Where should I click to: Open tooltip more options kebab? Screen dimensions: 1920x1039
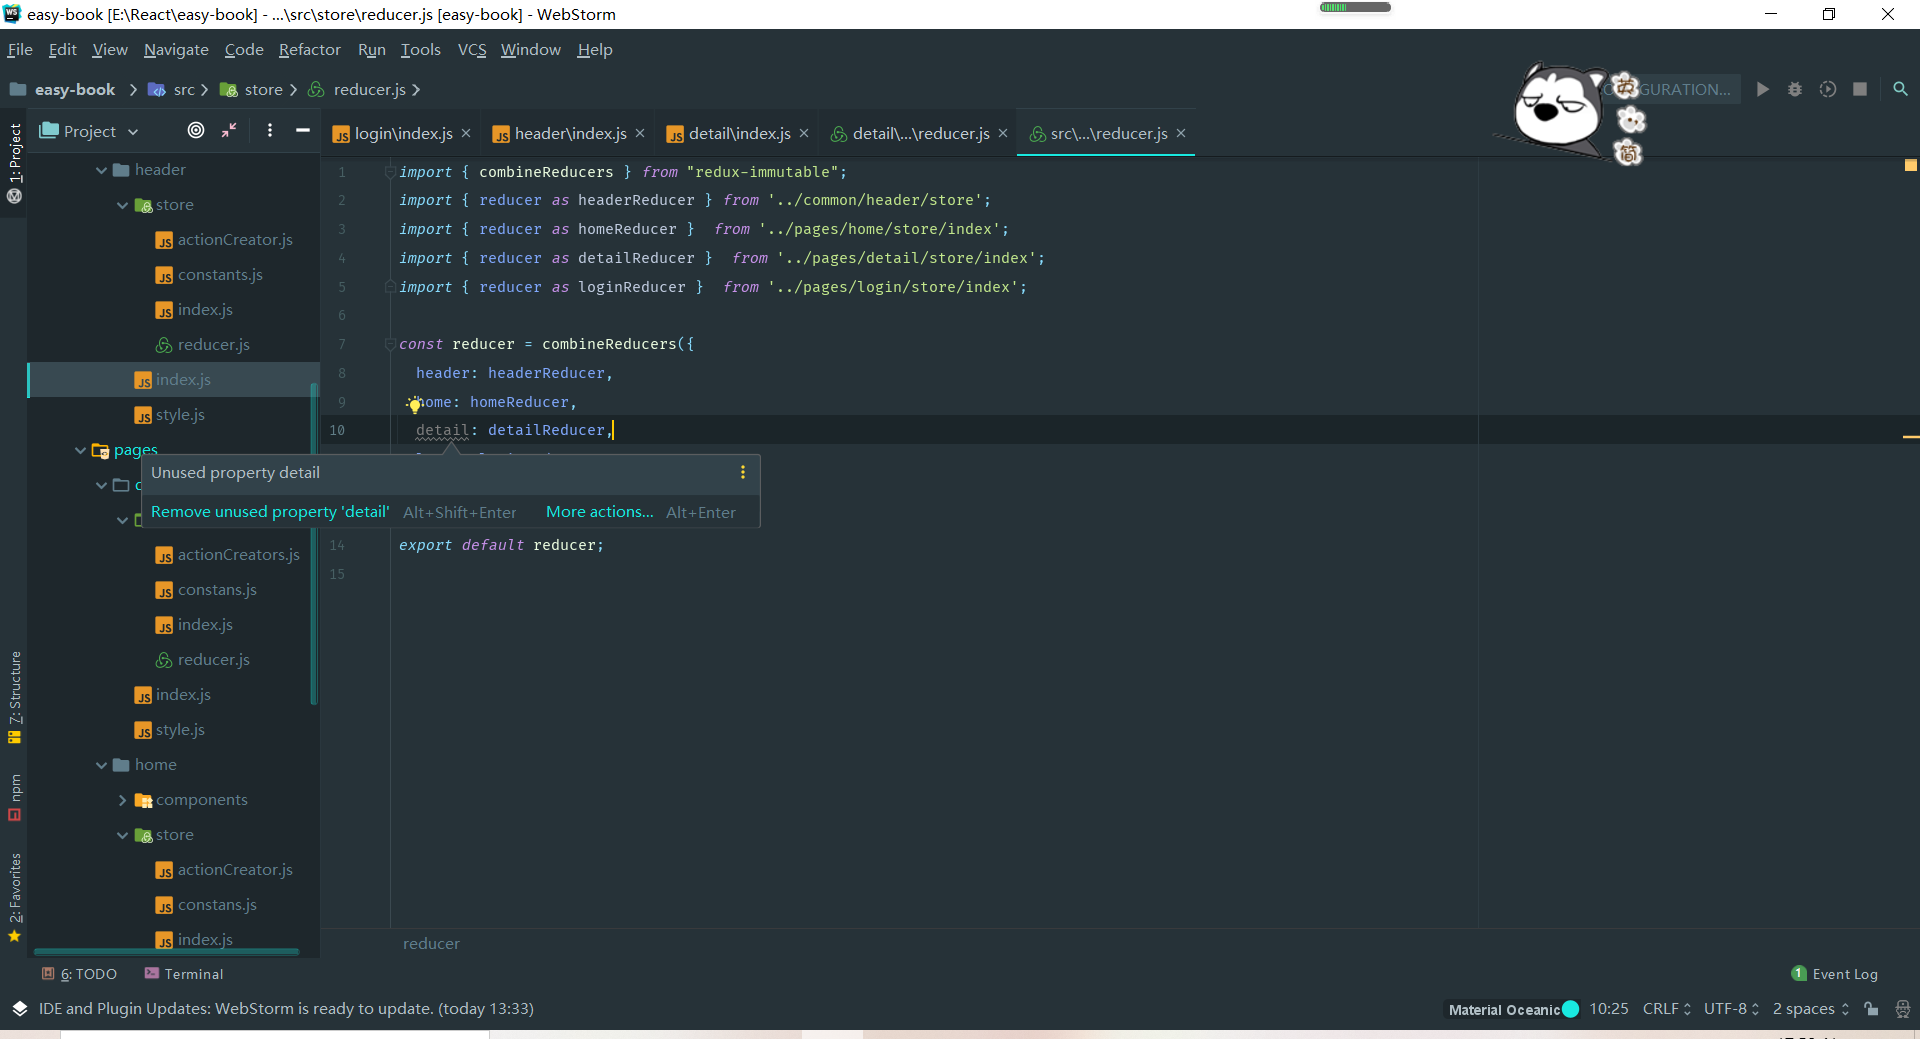pos(742,472)
